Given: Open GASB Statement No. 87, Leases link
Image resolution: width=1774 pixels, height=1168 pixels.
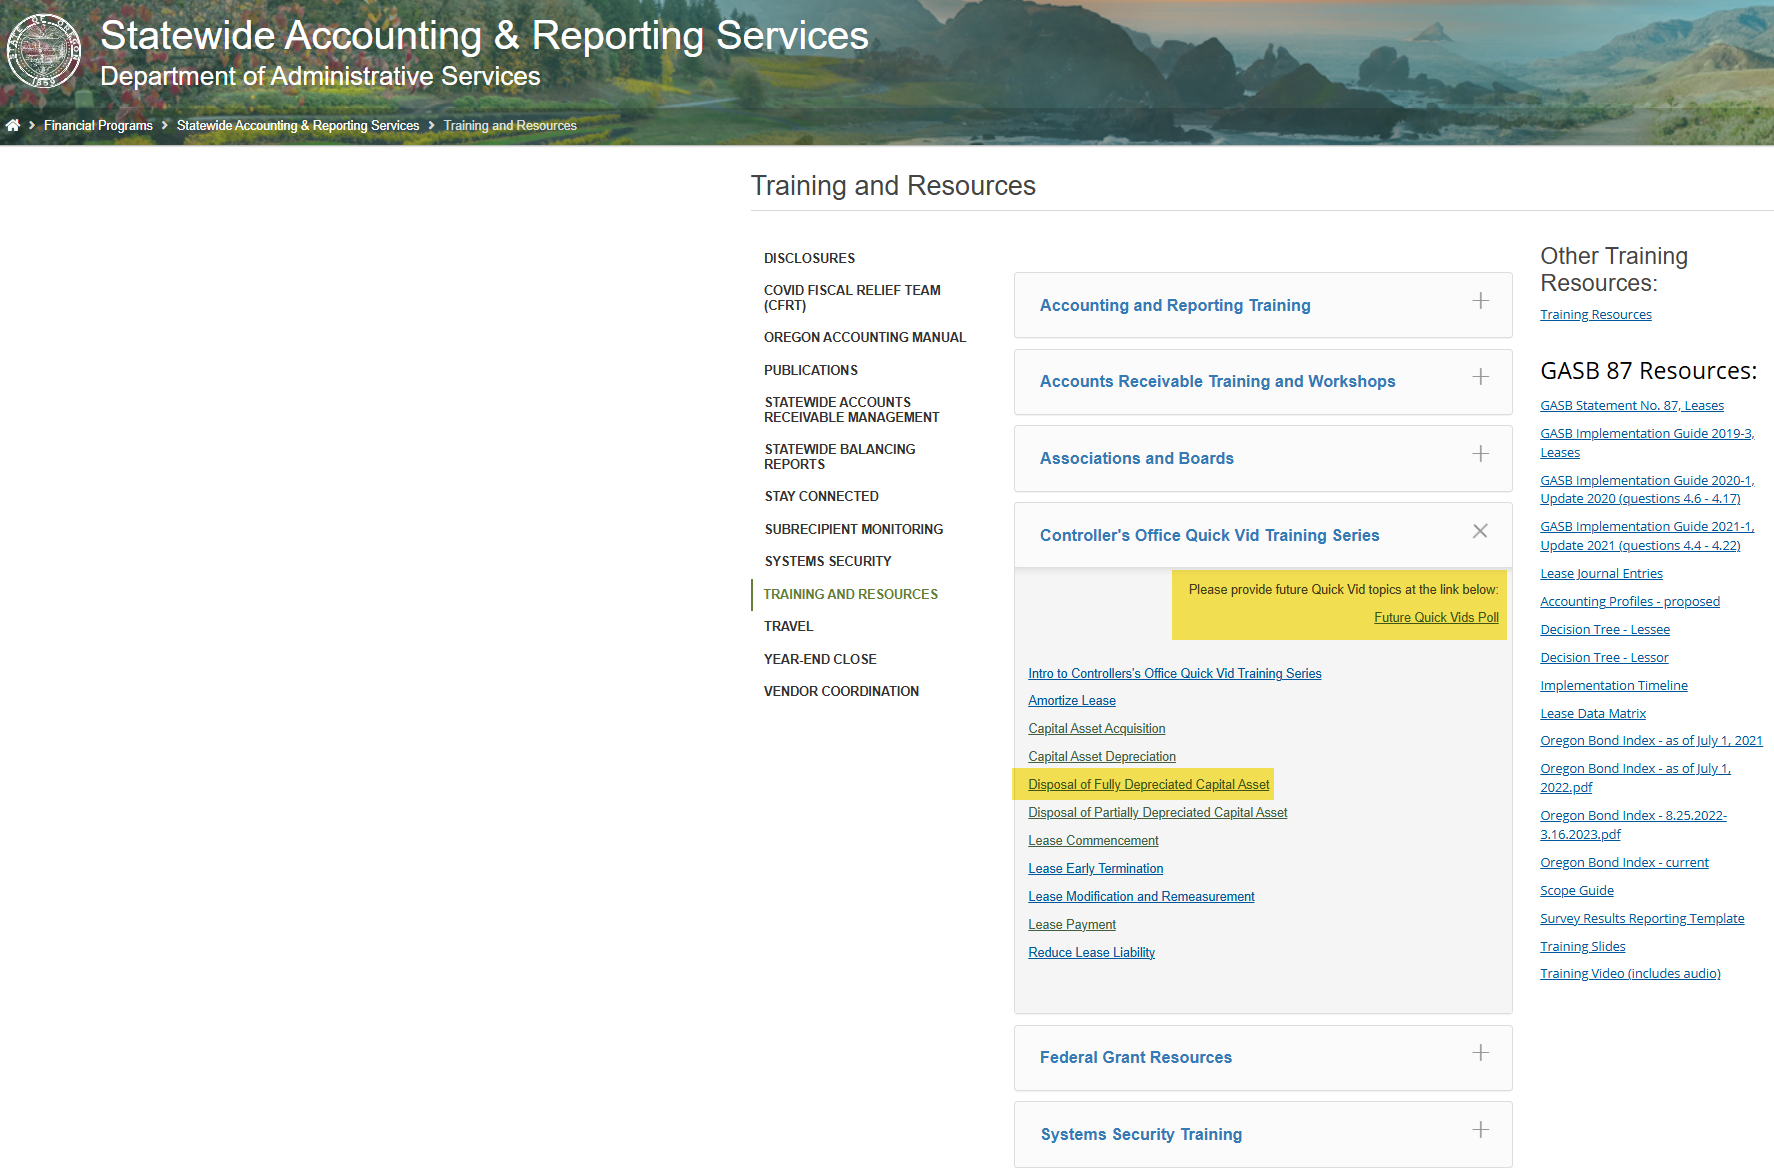Looking at the screenshot, I should coord(1631,405).
